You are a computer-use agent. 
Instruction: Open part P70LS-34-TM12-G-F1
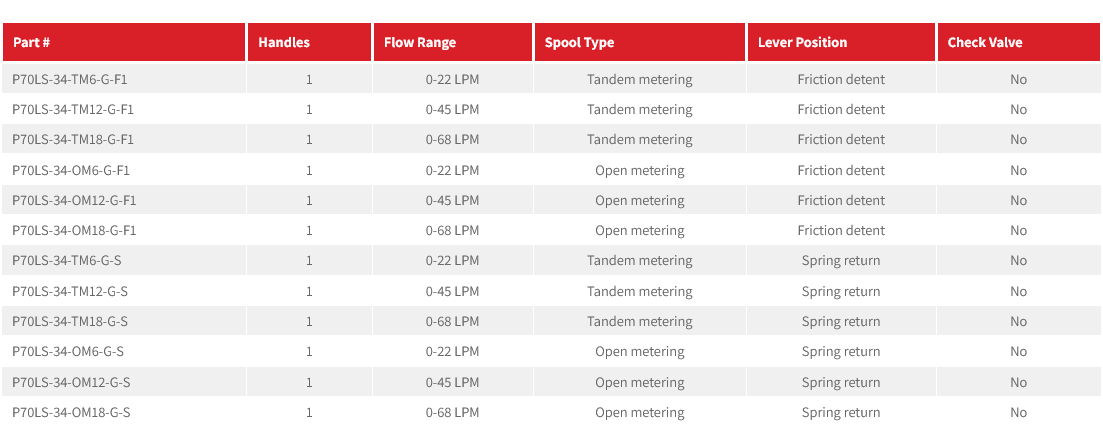coord(73,109)
